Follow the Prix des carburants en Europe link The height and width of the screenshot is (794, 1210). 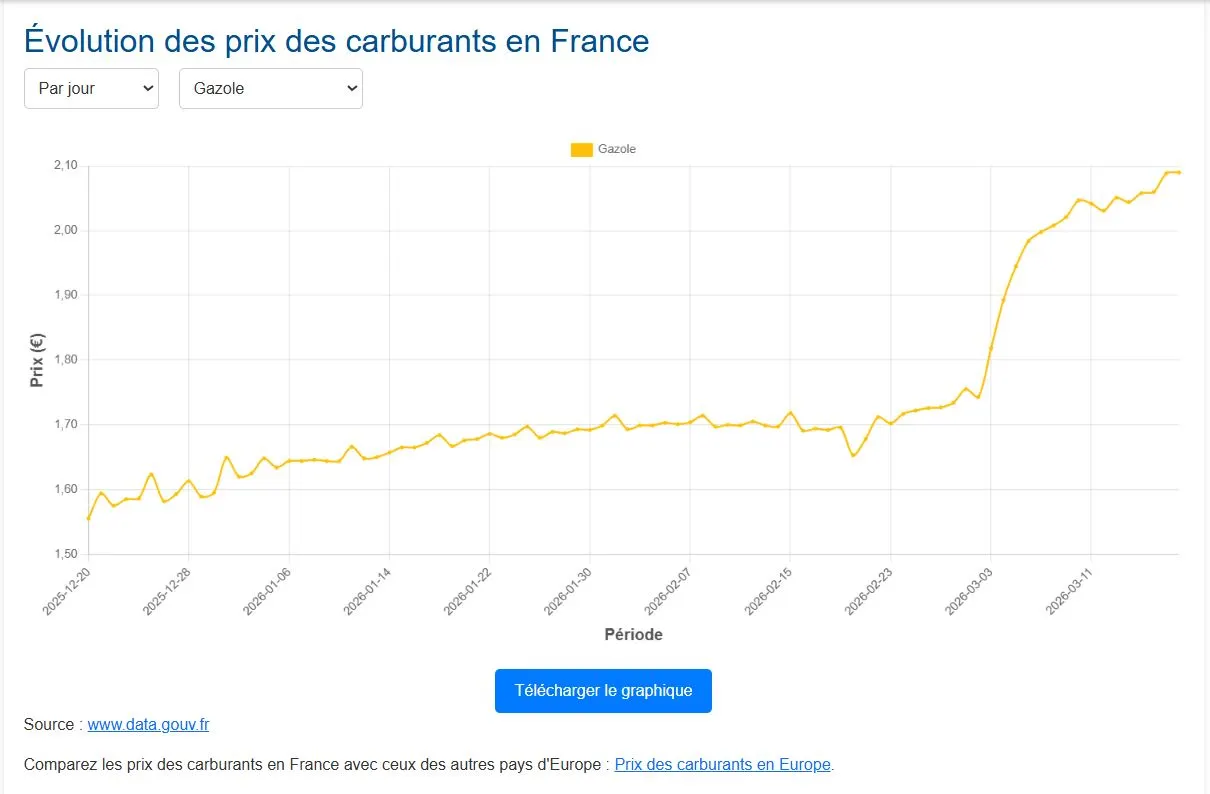722,764
